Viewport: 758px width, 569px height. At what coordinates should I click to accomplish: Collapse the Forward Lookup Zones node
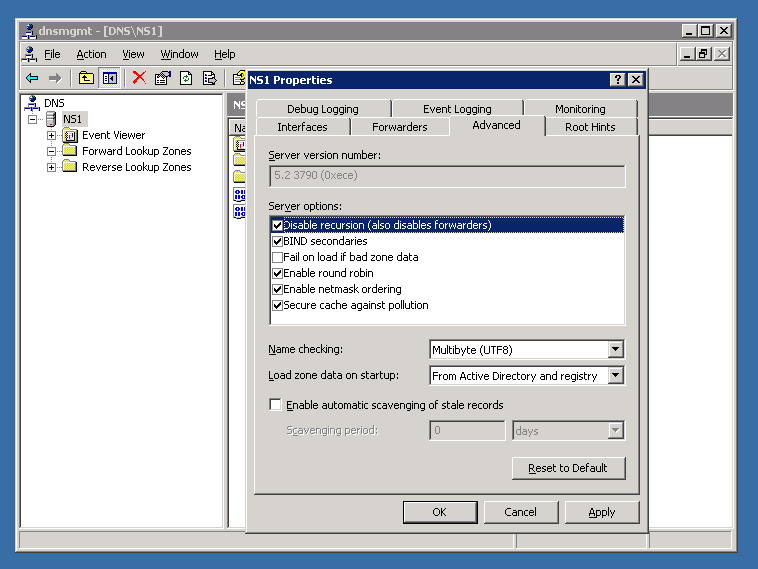coord(51,151)
